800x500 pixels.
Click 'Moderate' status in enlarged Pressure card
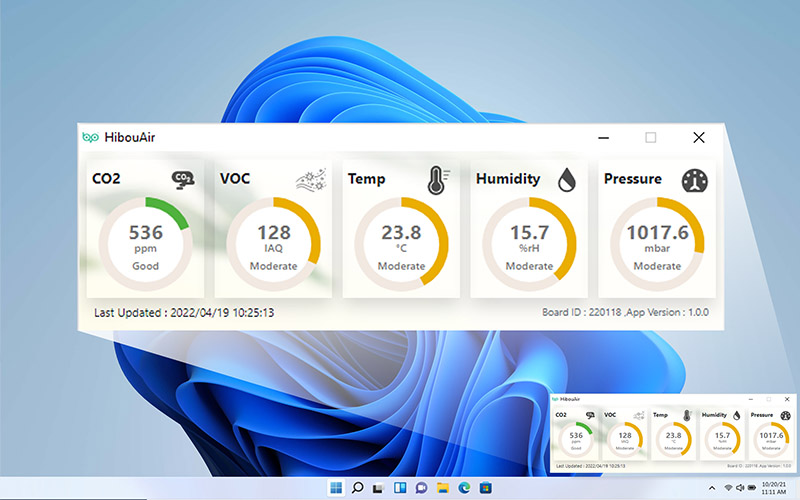point(658,266)
